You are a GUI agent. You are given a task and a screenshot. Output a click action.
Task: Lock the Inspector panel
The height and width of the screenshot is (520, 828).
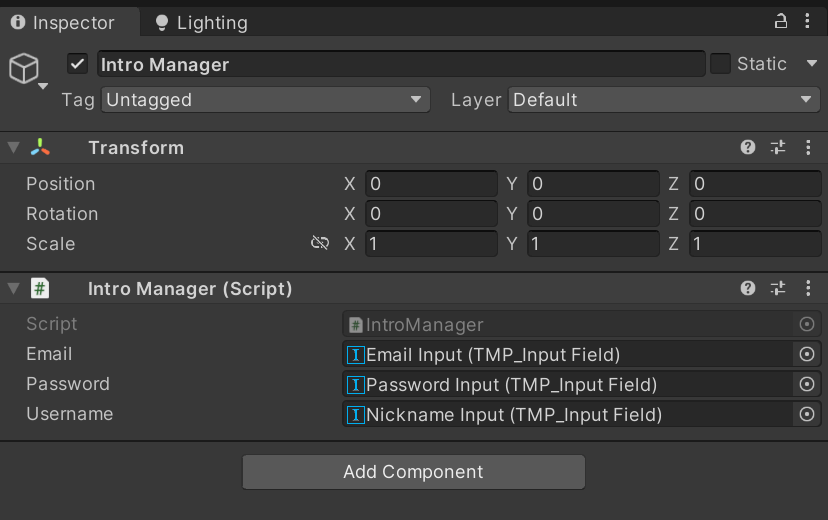[780, 22]
